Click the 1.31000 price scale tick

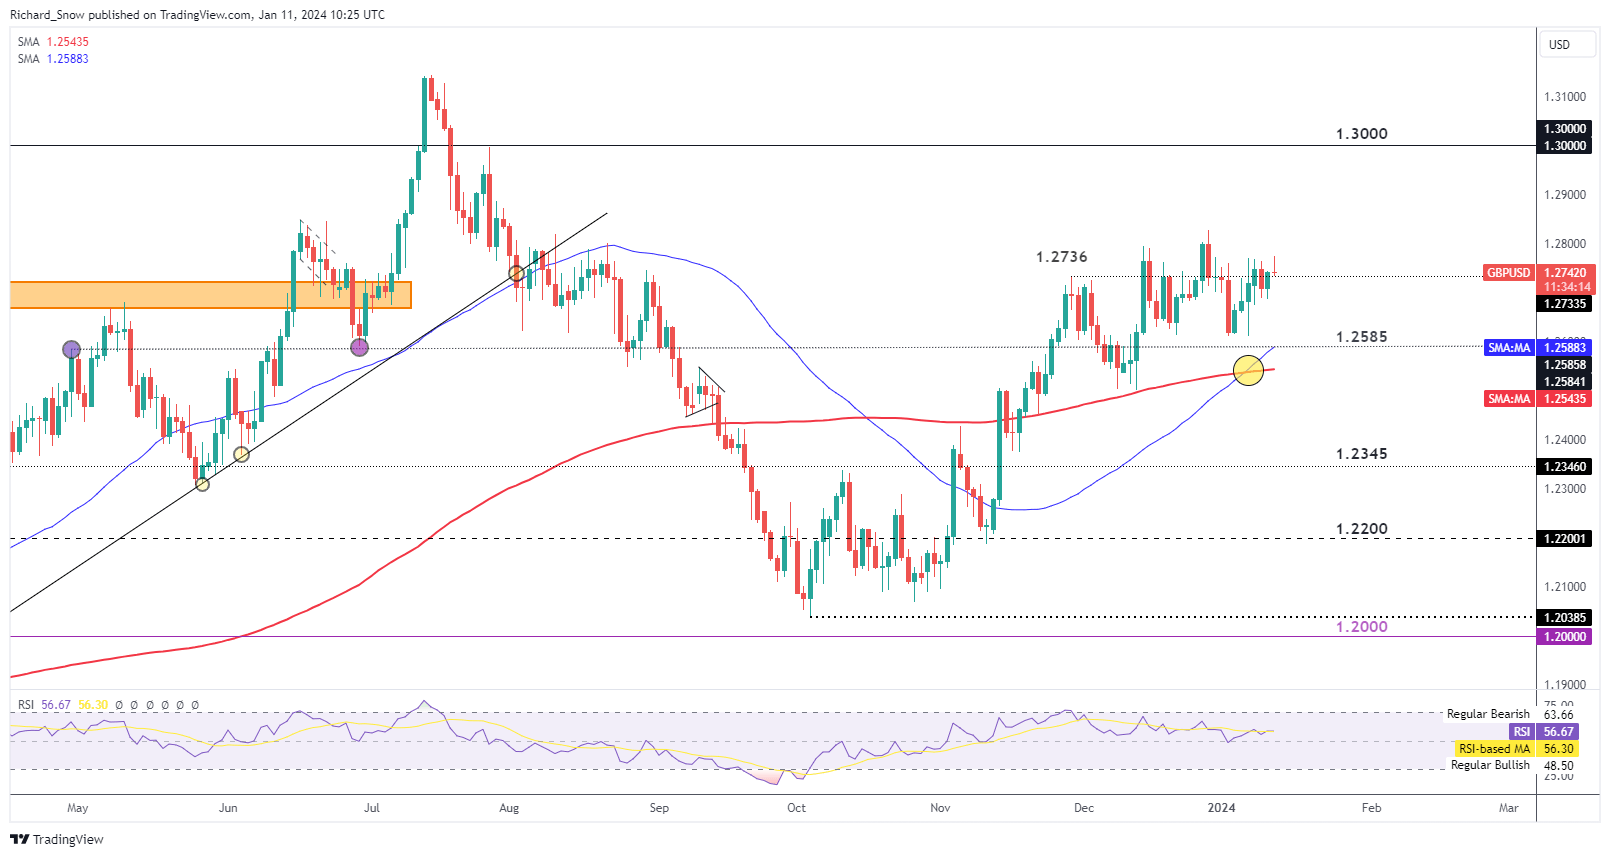coord(1565,97)
